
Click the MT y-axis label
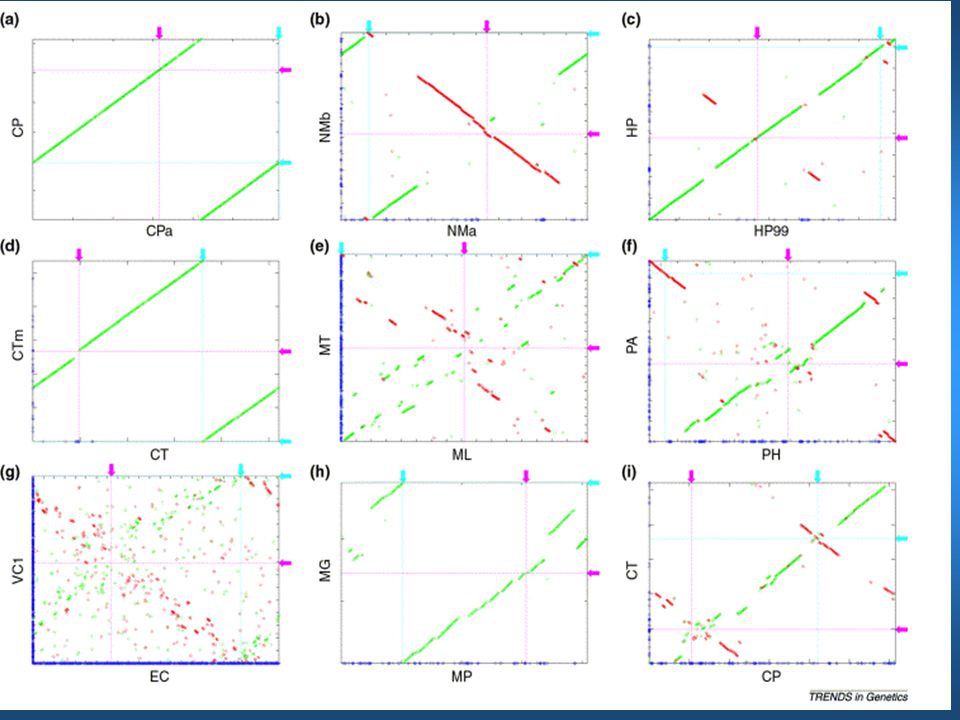point(325,345)
